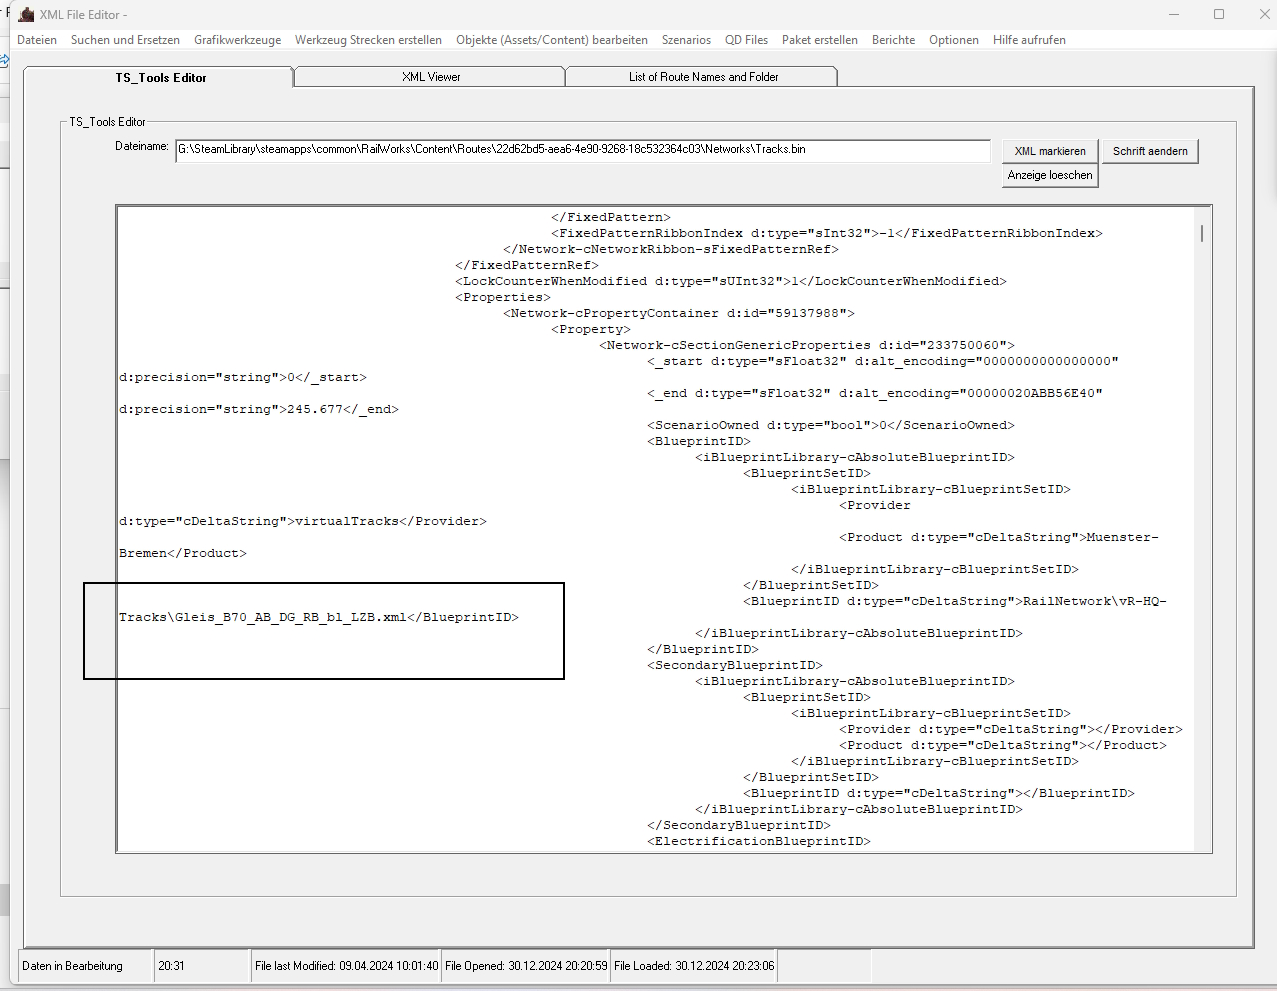Switch to List of Route Names and Folder tab
This screenshot has height=991, width=1277.
point(703,77)
